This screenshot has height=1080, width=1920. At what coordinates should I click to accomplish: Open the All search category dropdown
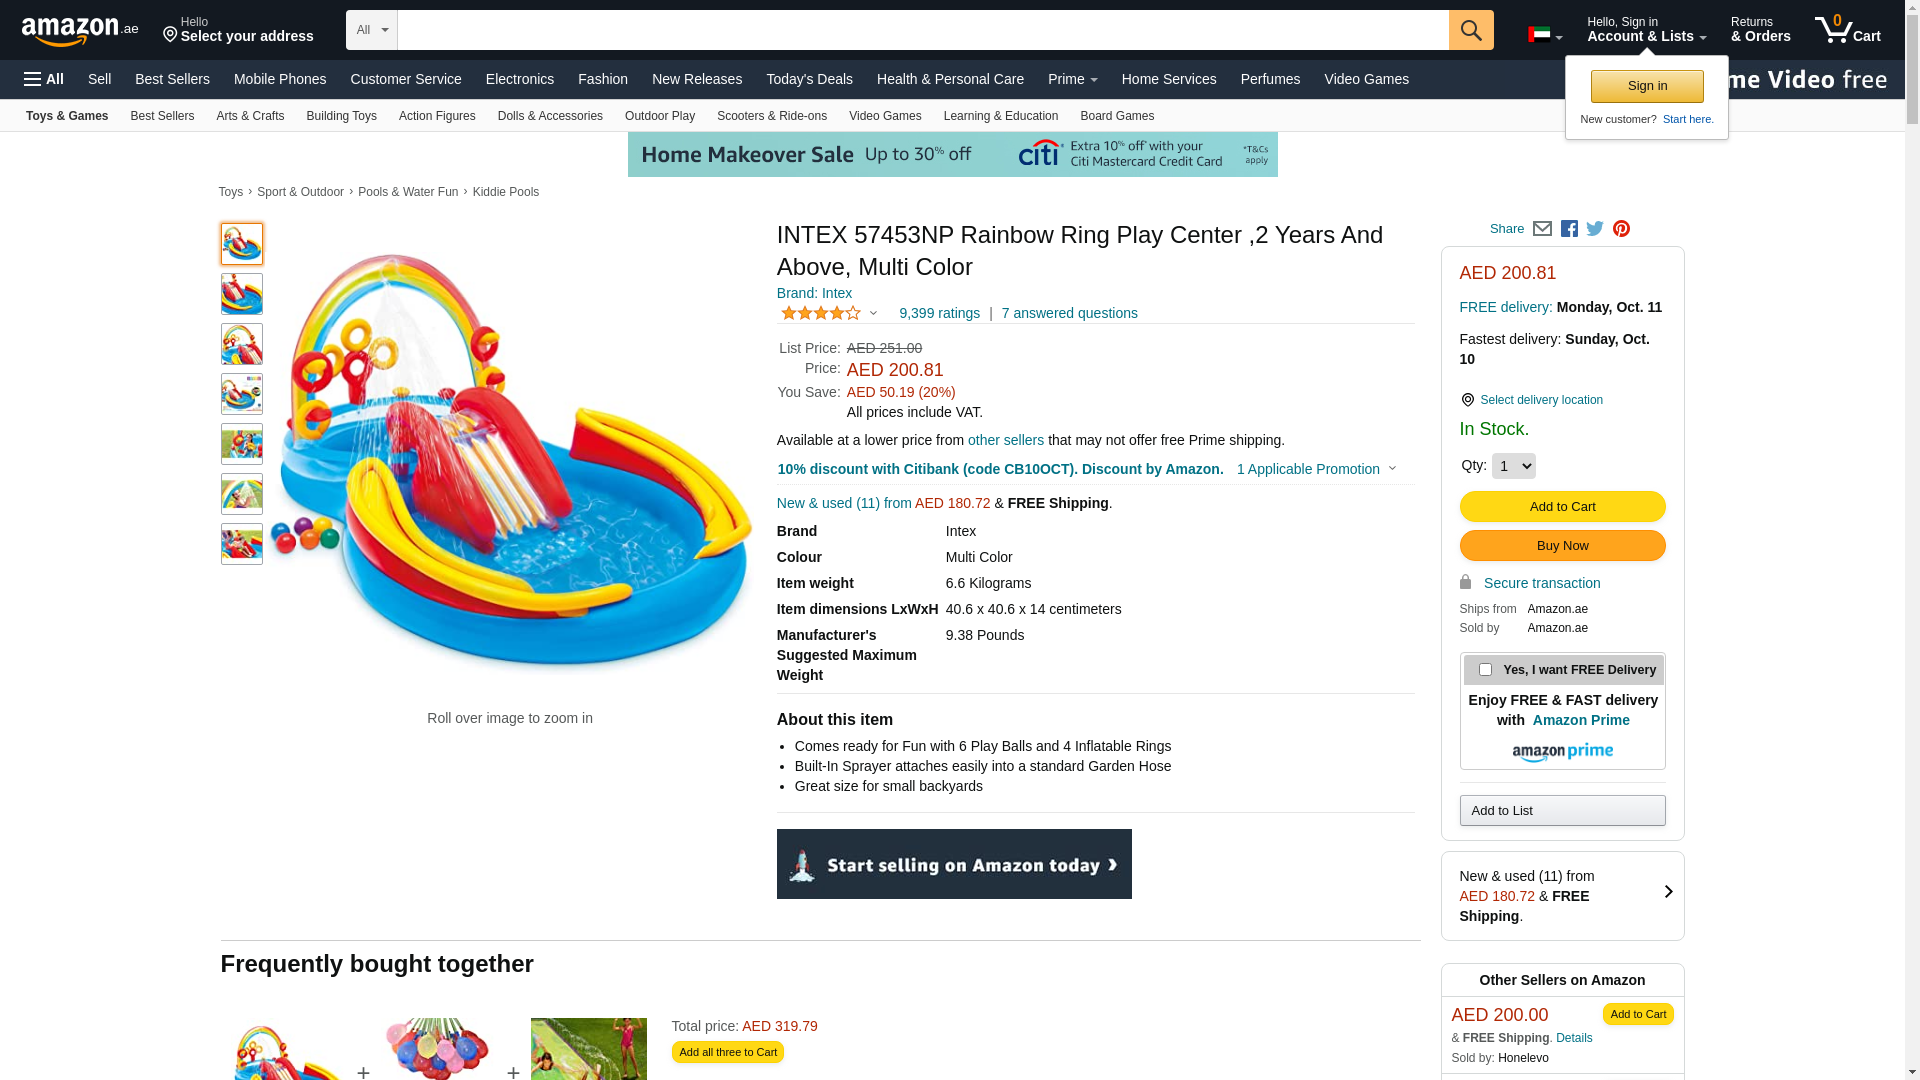372,30
